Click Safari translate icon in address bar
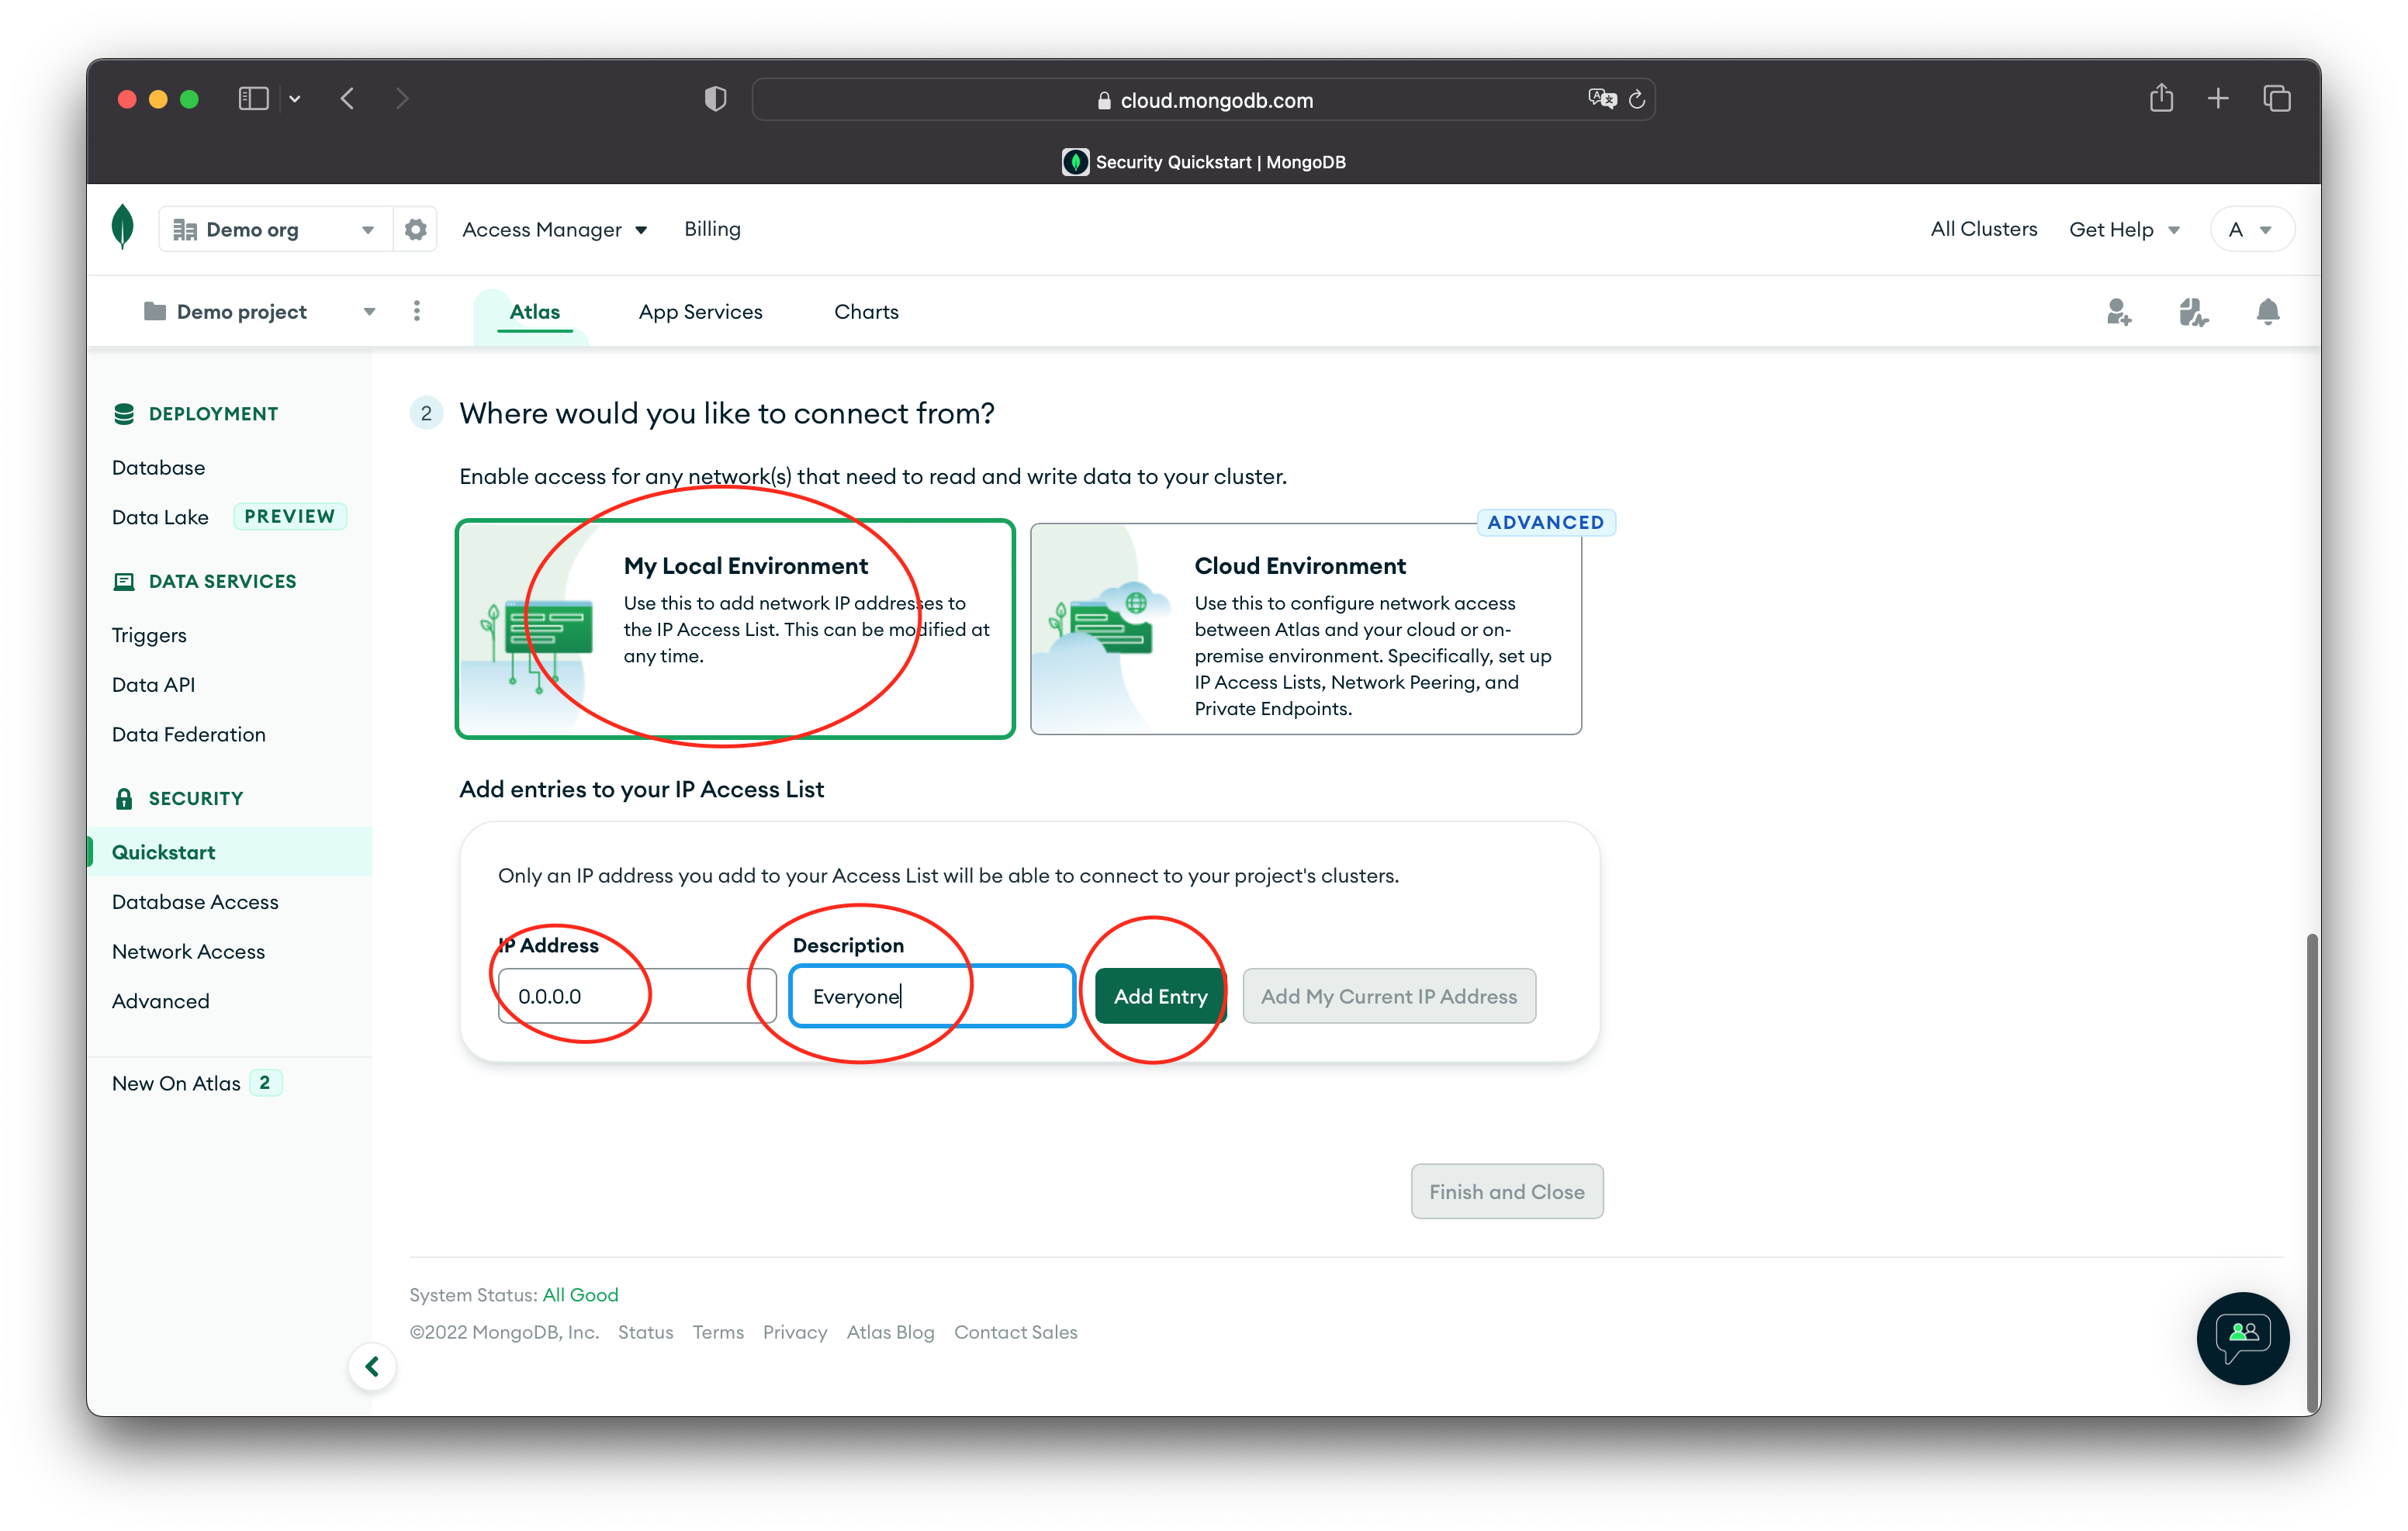 pos(1601,99)
